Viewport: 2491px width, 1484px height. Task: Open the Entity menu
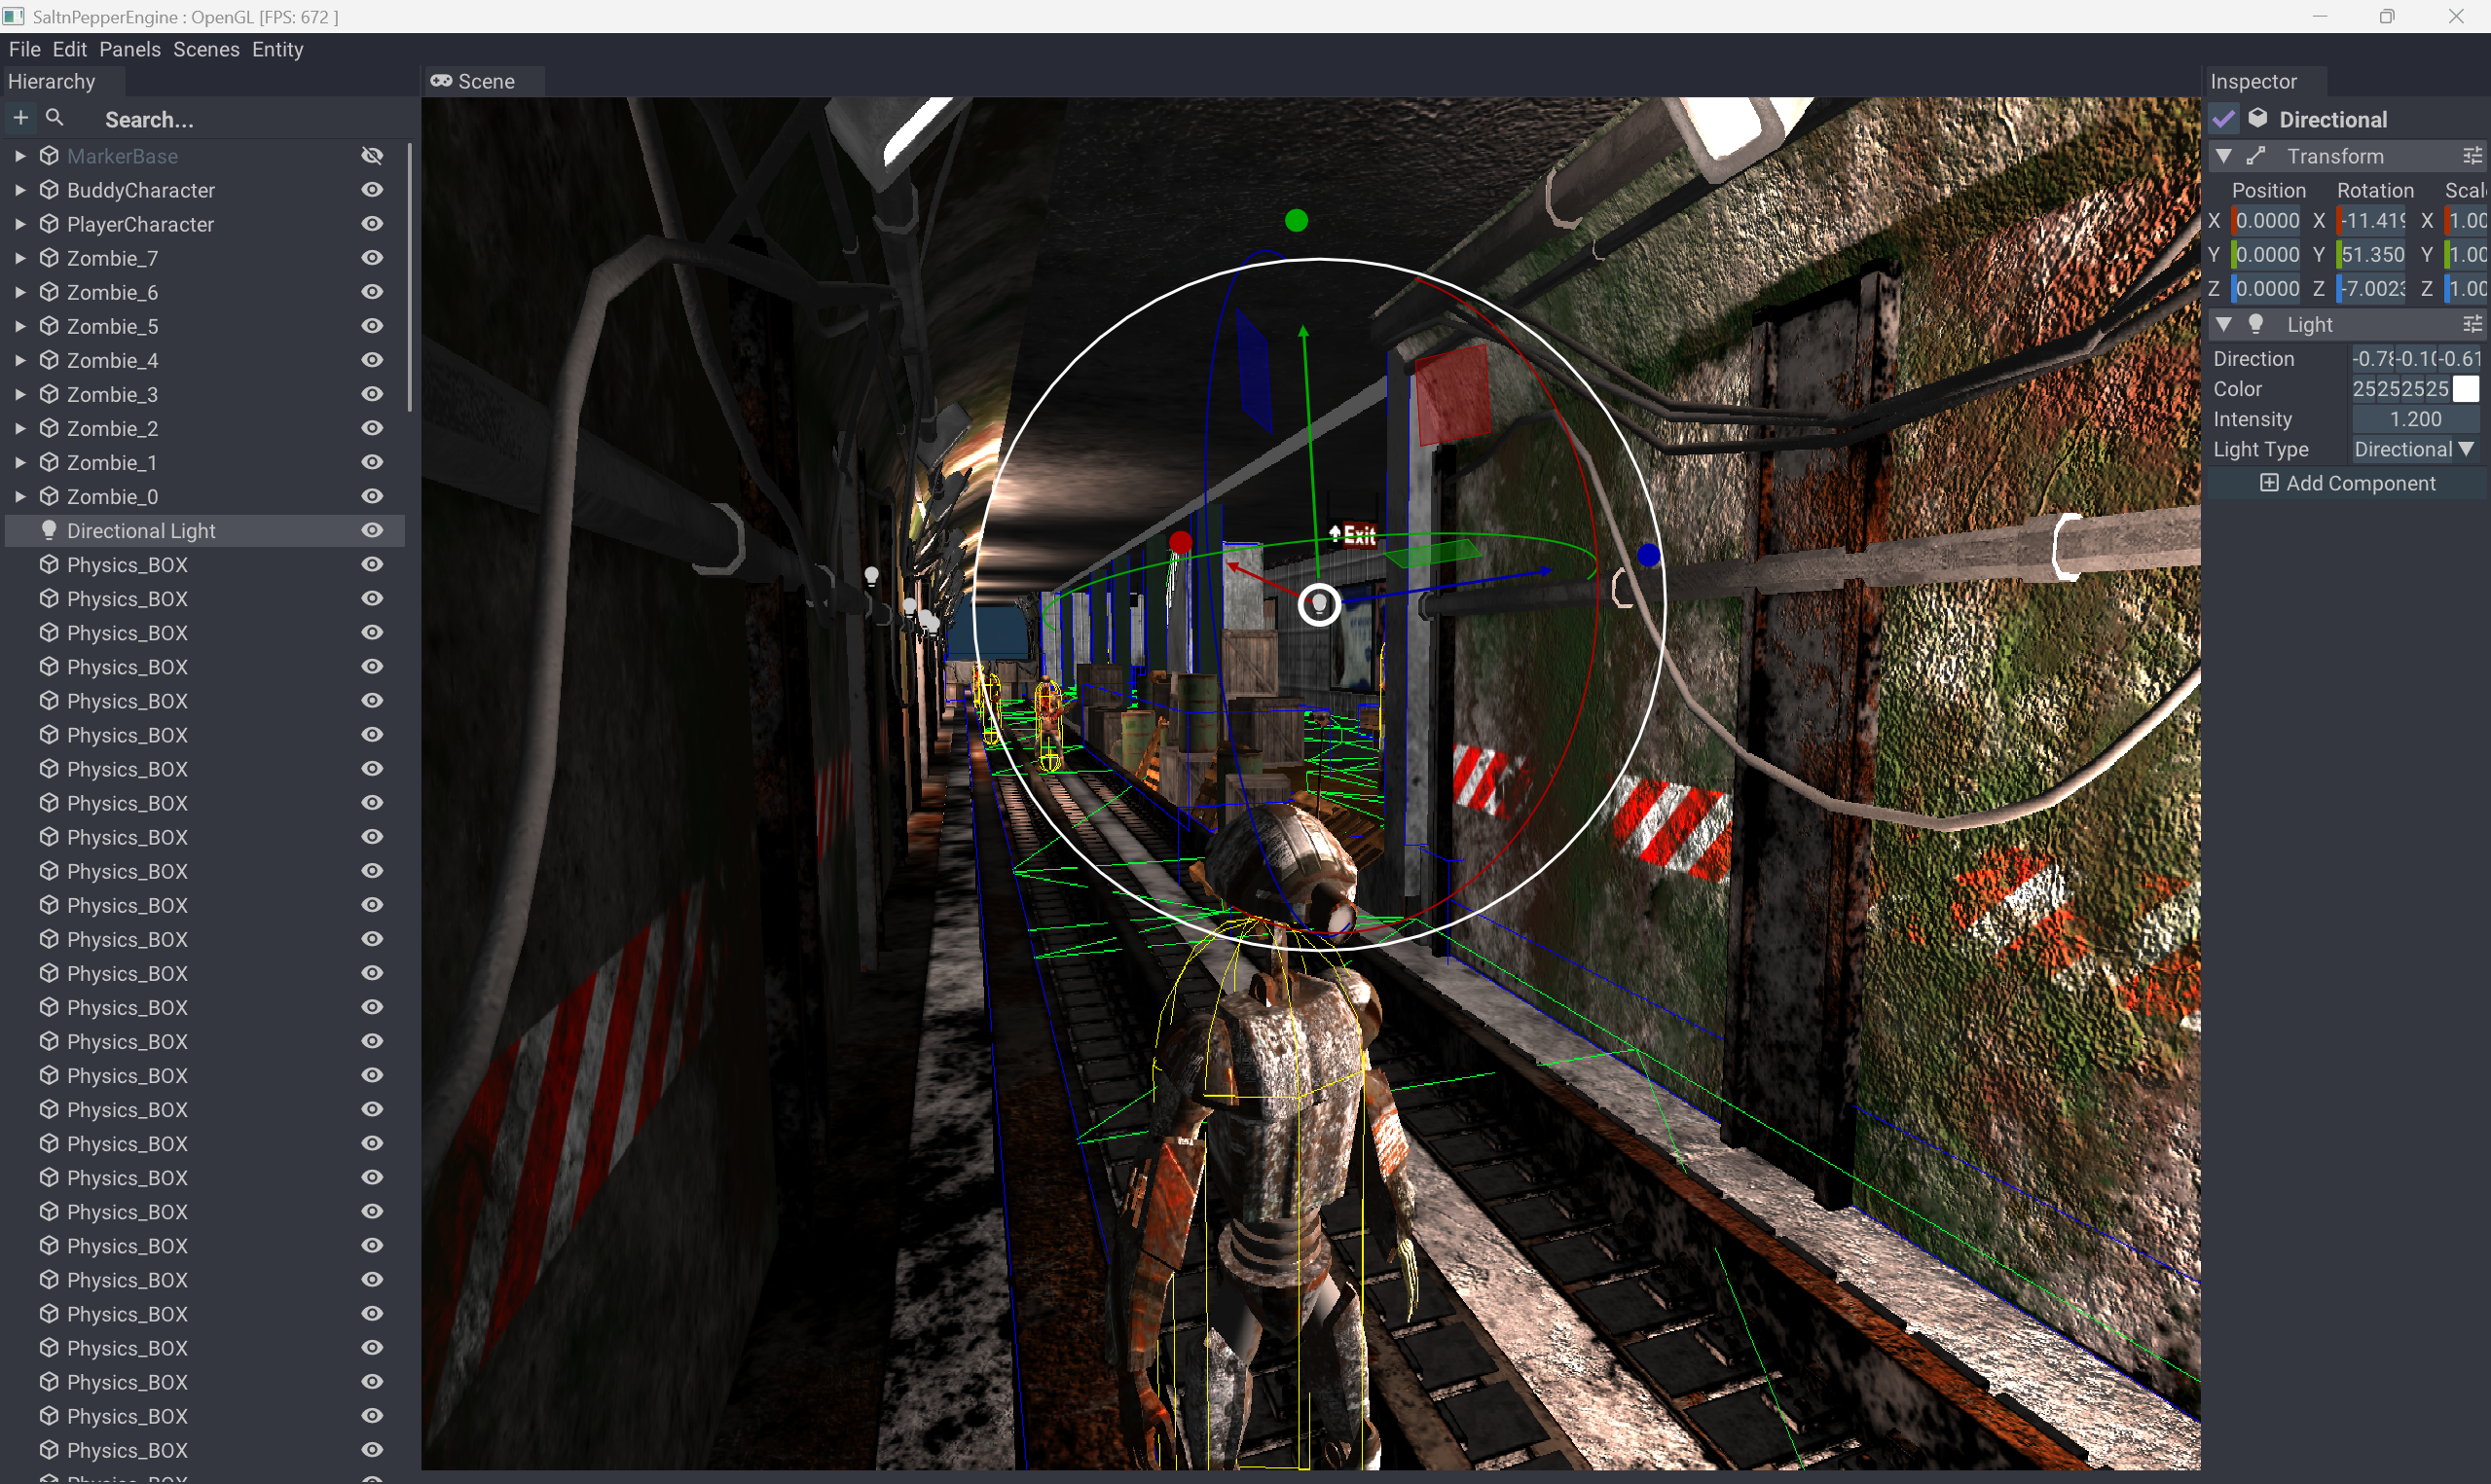[x=278, y=49]
